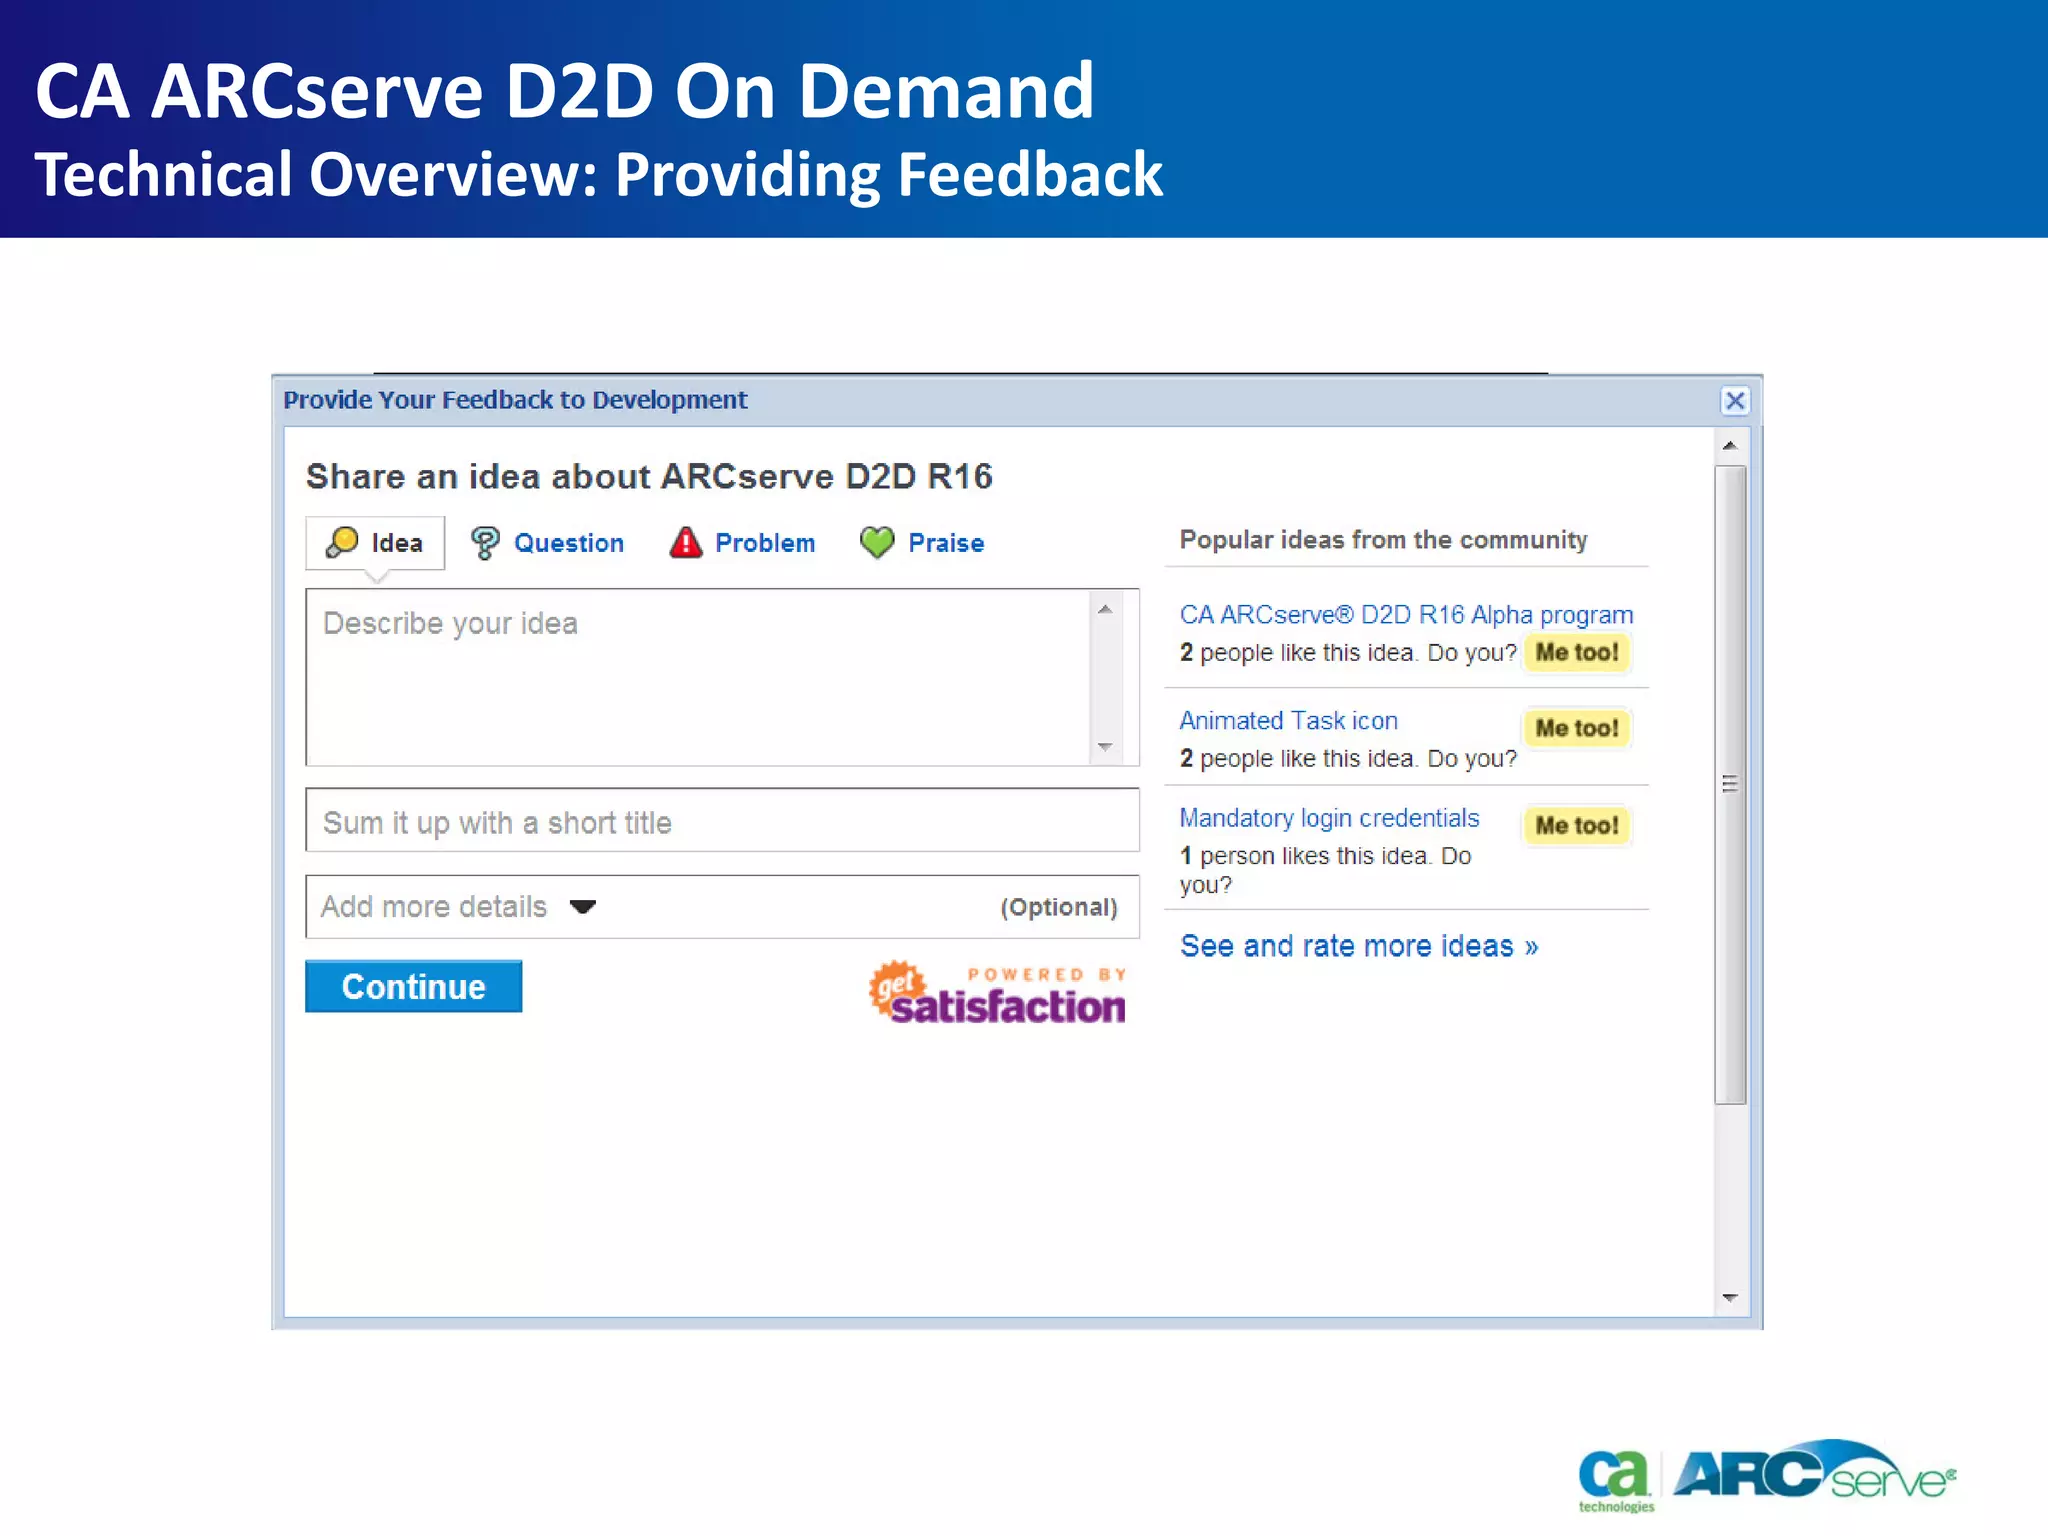Screen dimensions: 2048x1536
Task: Focus the short title input field
Action: [722, 821]
